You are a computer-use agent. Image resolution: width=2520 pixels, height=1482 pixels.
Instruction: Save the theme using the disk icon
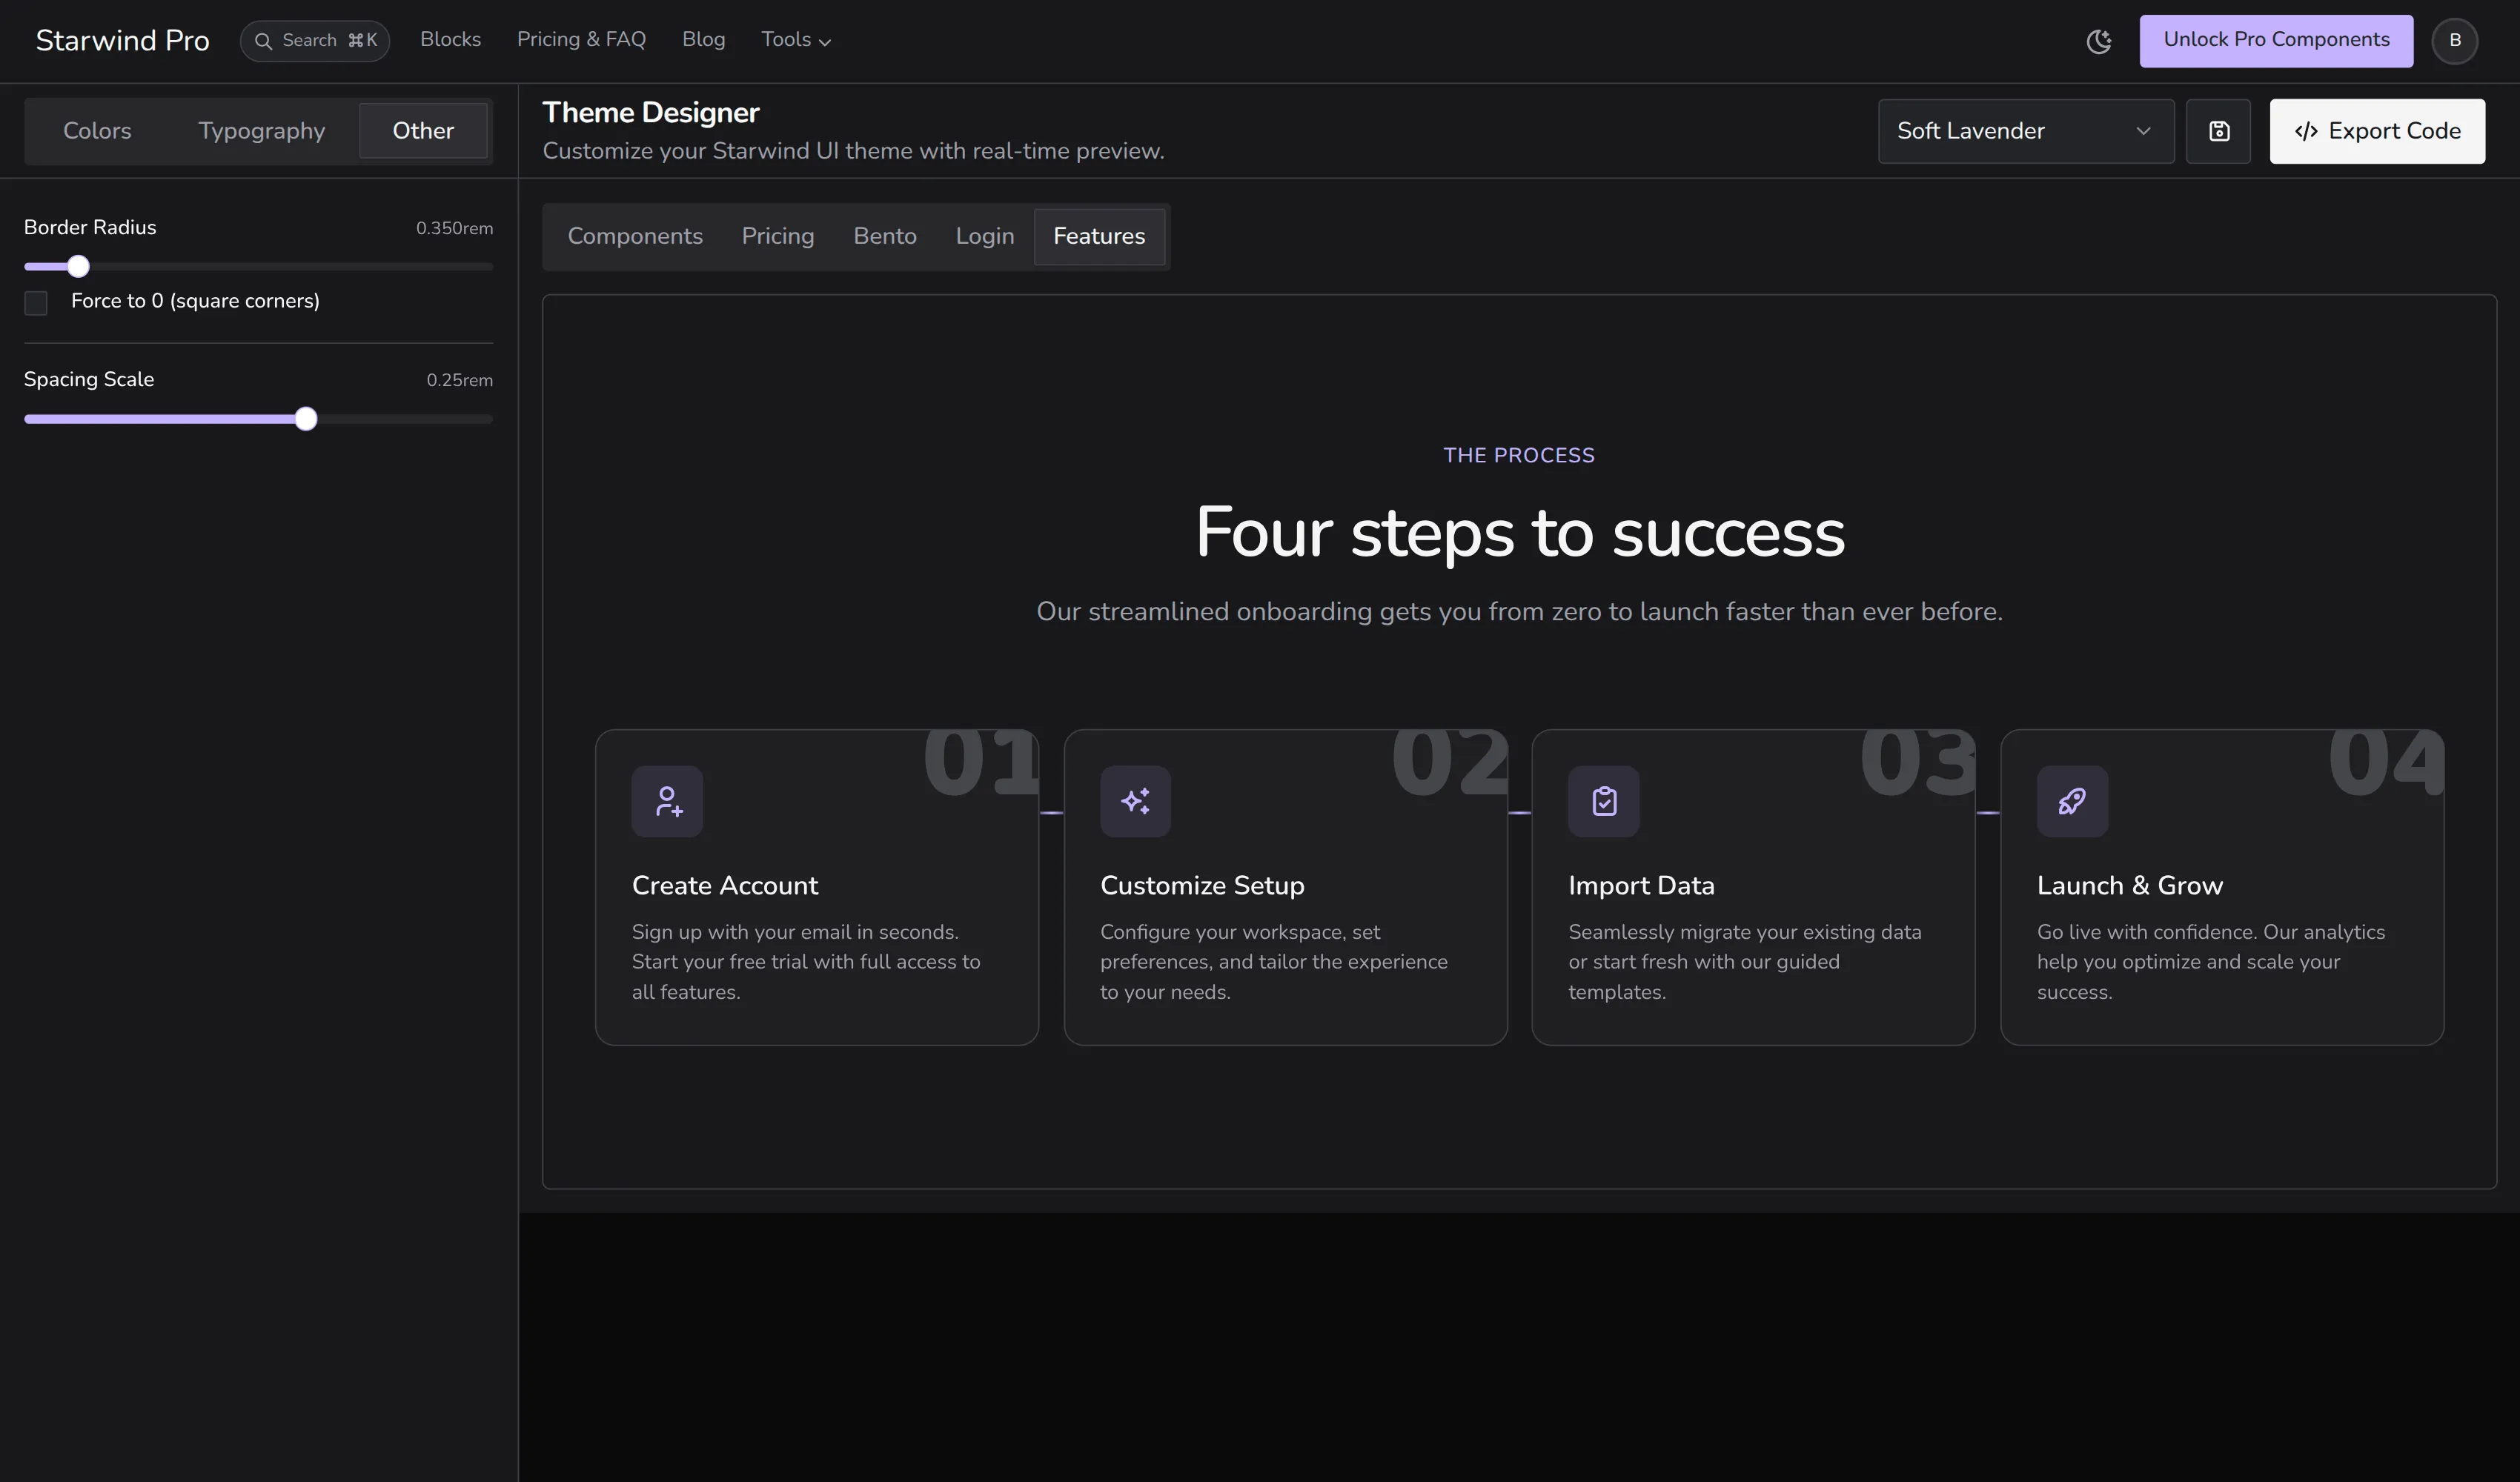(2219, 131)
